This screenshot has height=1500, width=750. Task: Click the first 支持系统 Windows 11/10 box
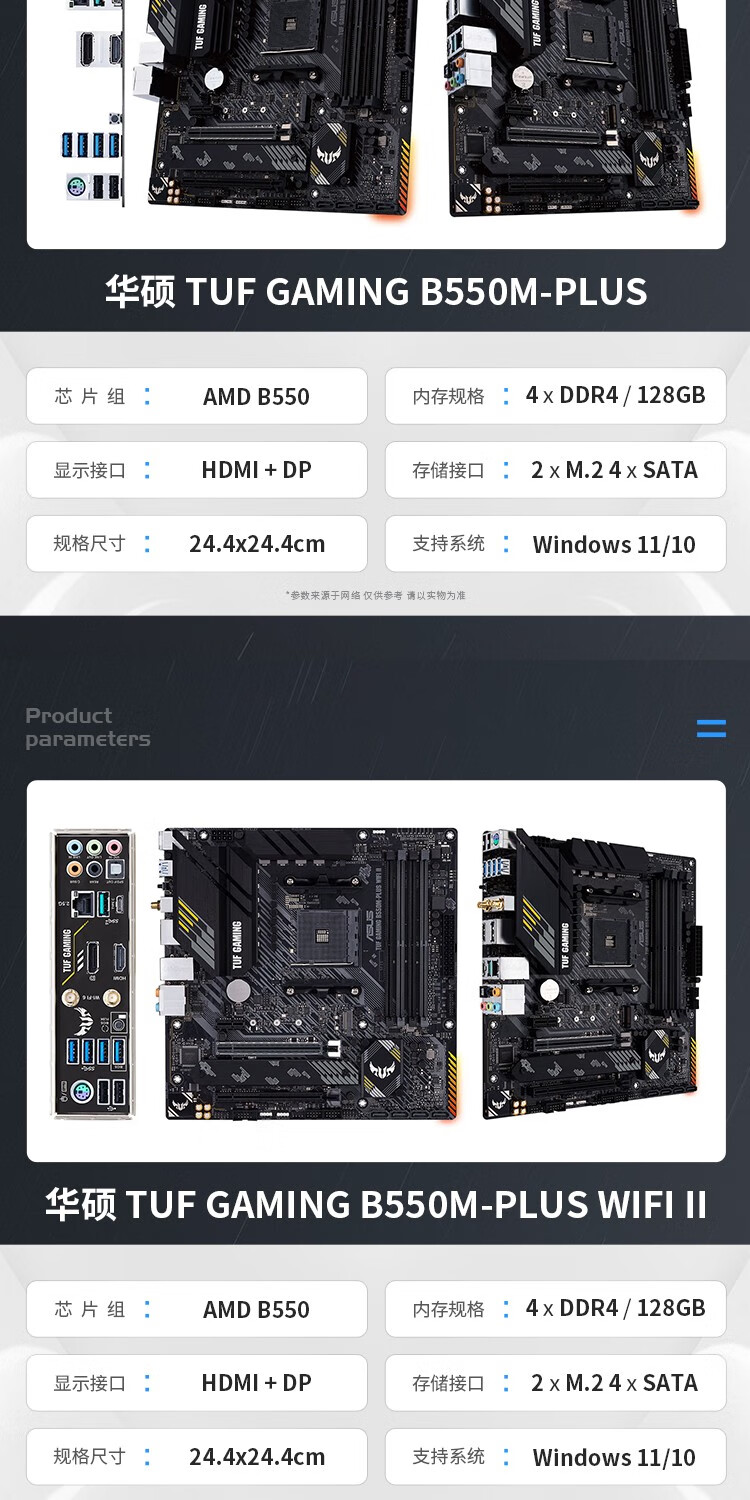[x=556, y=544]
